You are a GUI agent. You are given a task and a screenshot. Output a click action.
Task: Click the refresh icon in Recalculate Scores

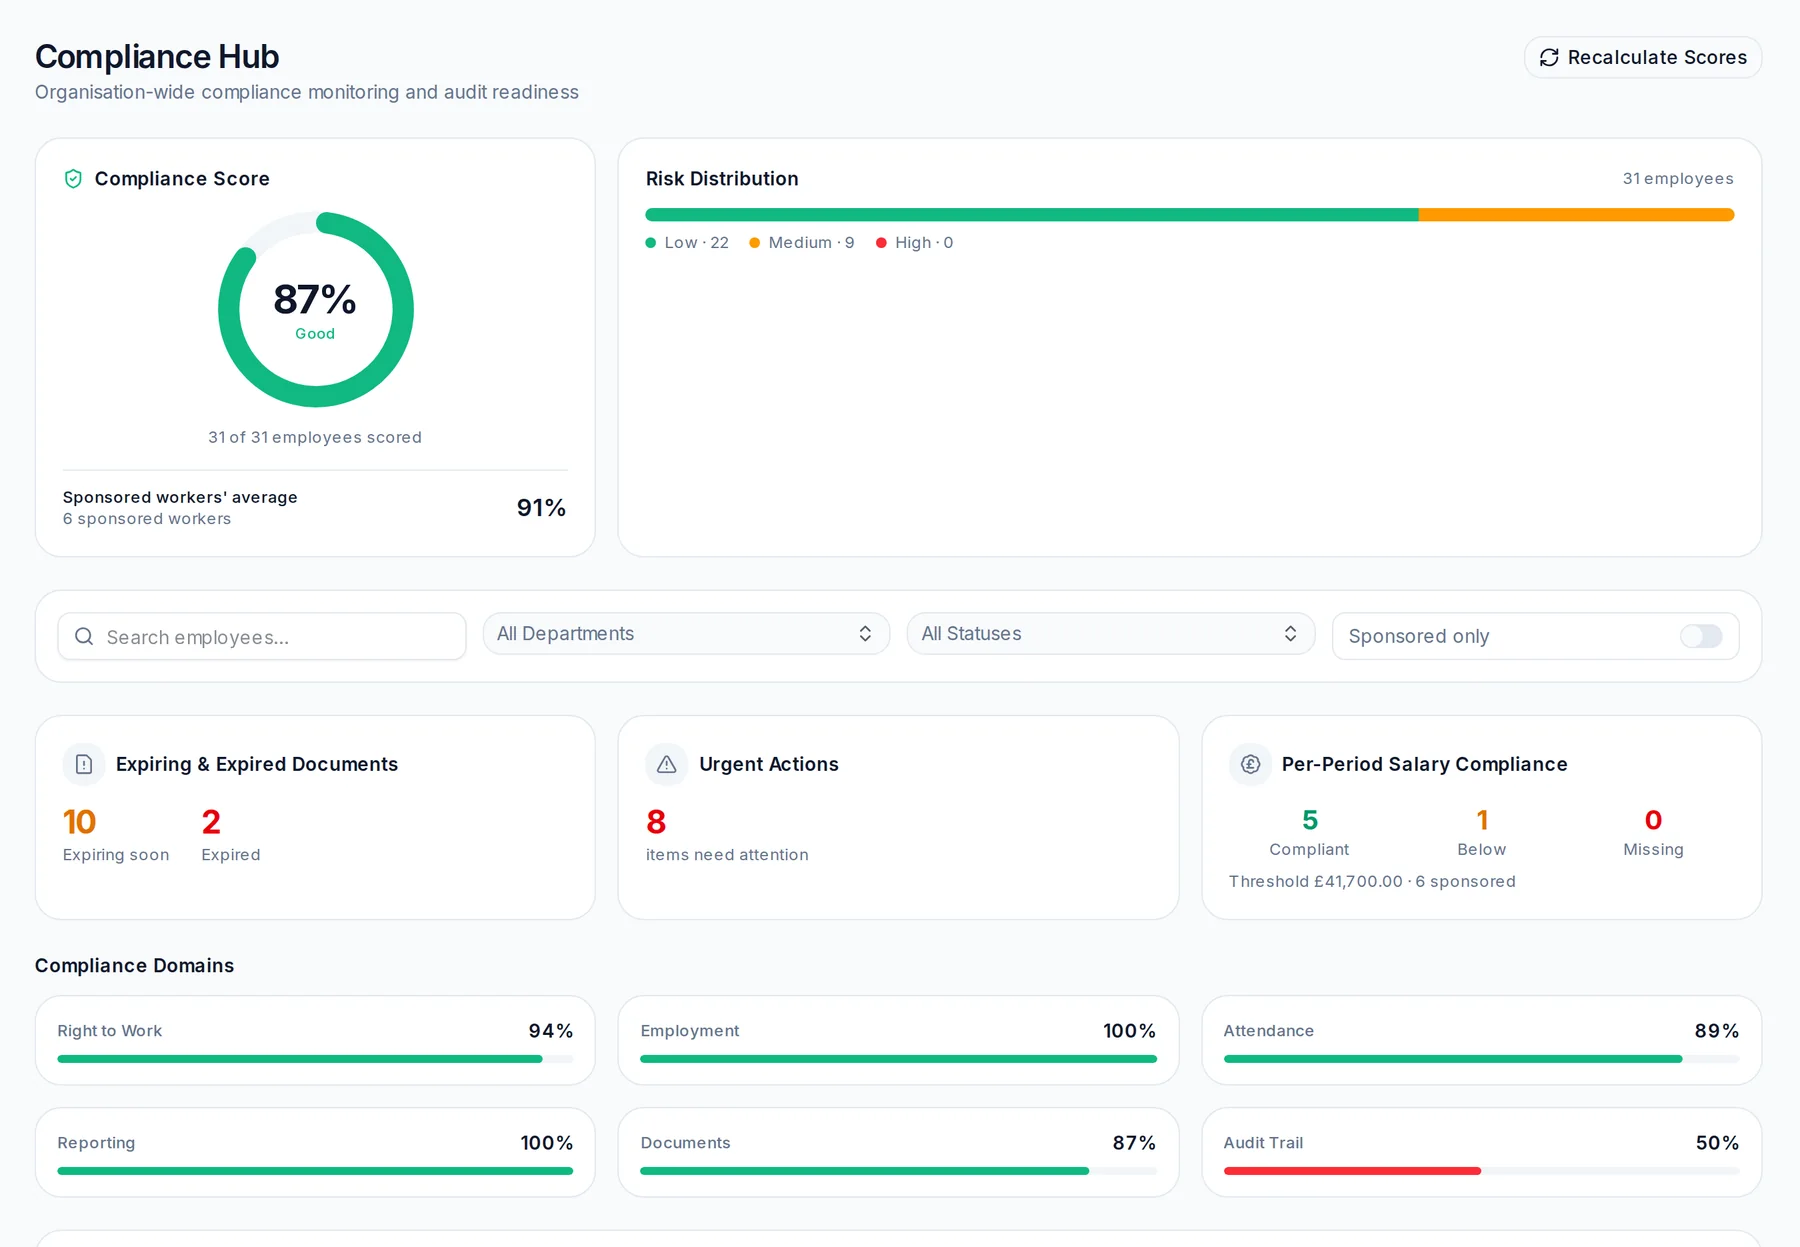1549,58
